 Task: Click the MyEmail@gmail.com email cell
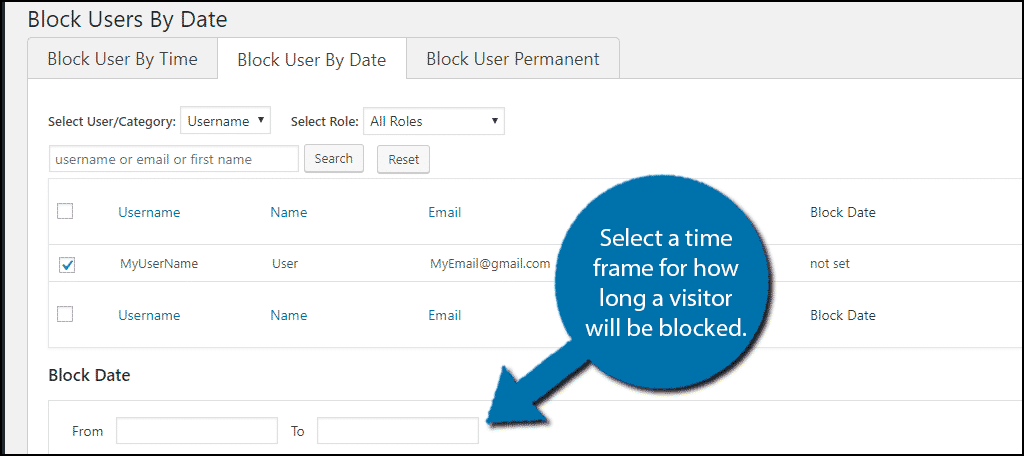[x=490, y=264]
